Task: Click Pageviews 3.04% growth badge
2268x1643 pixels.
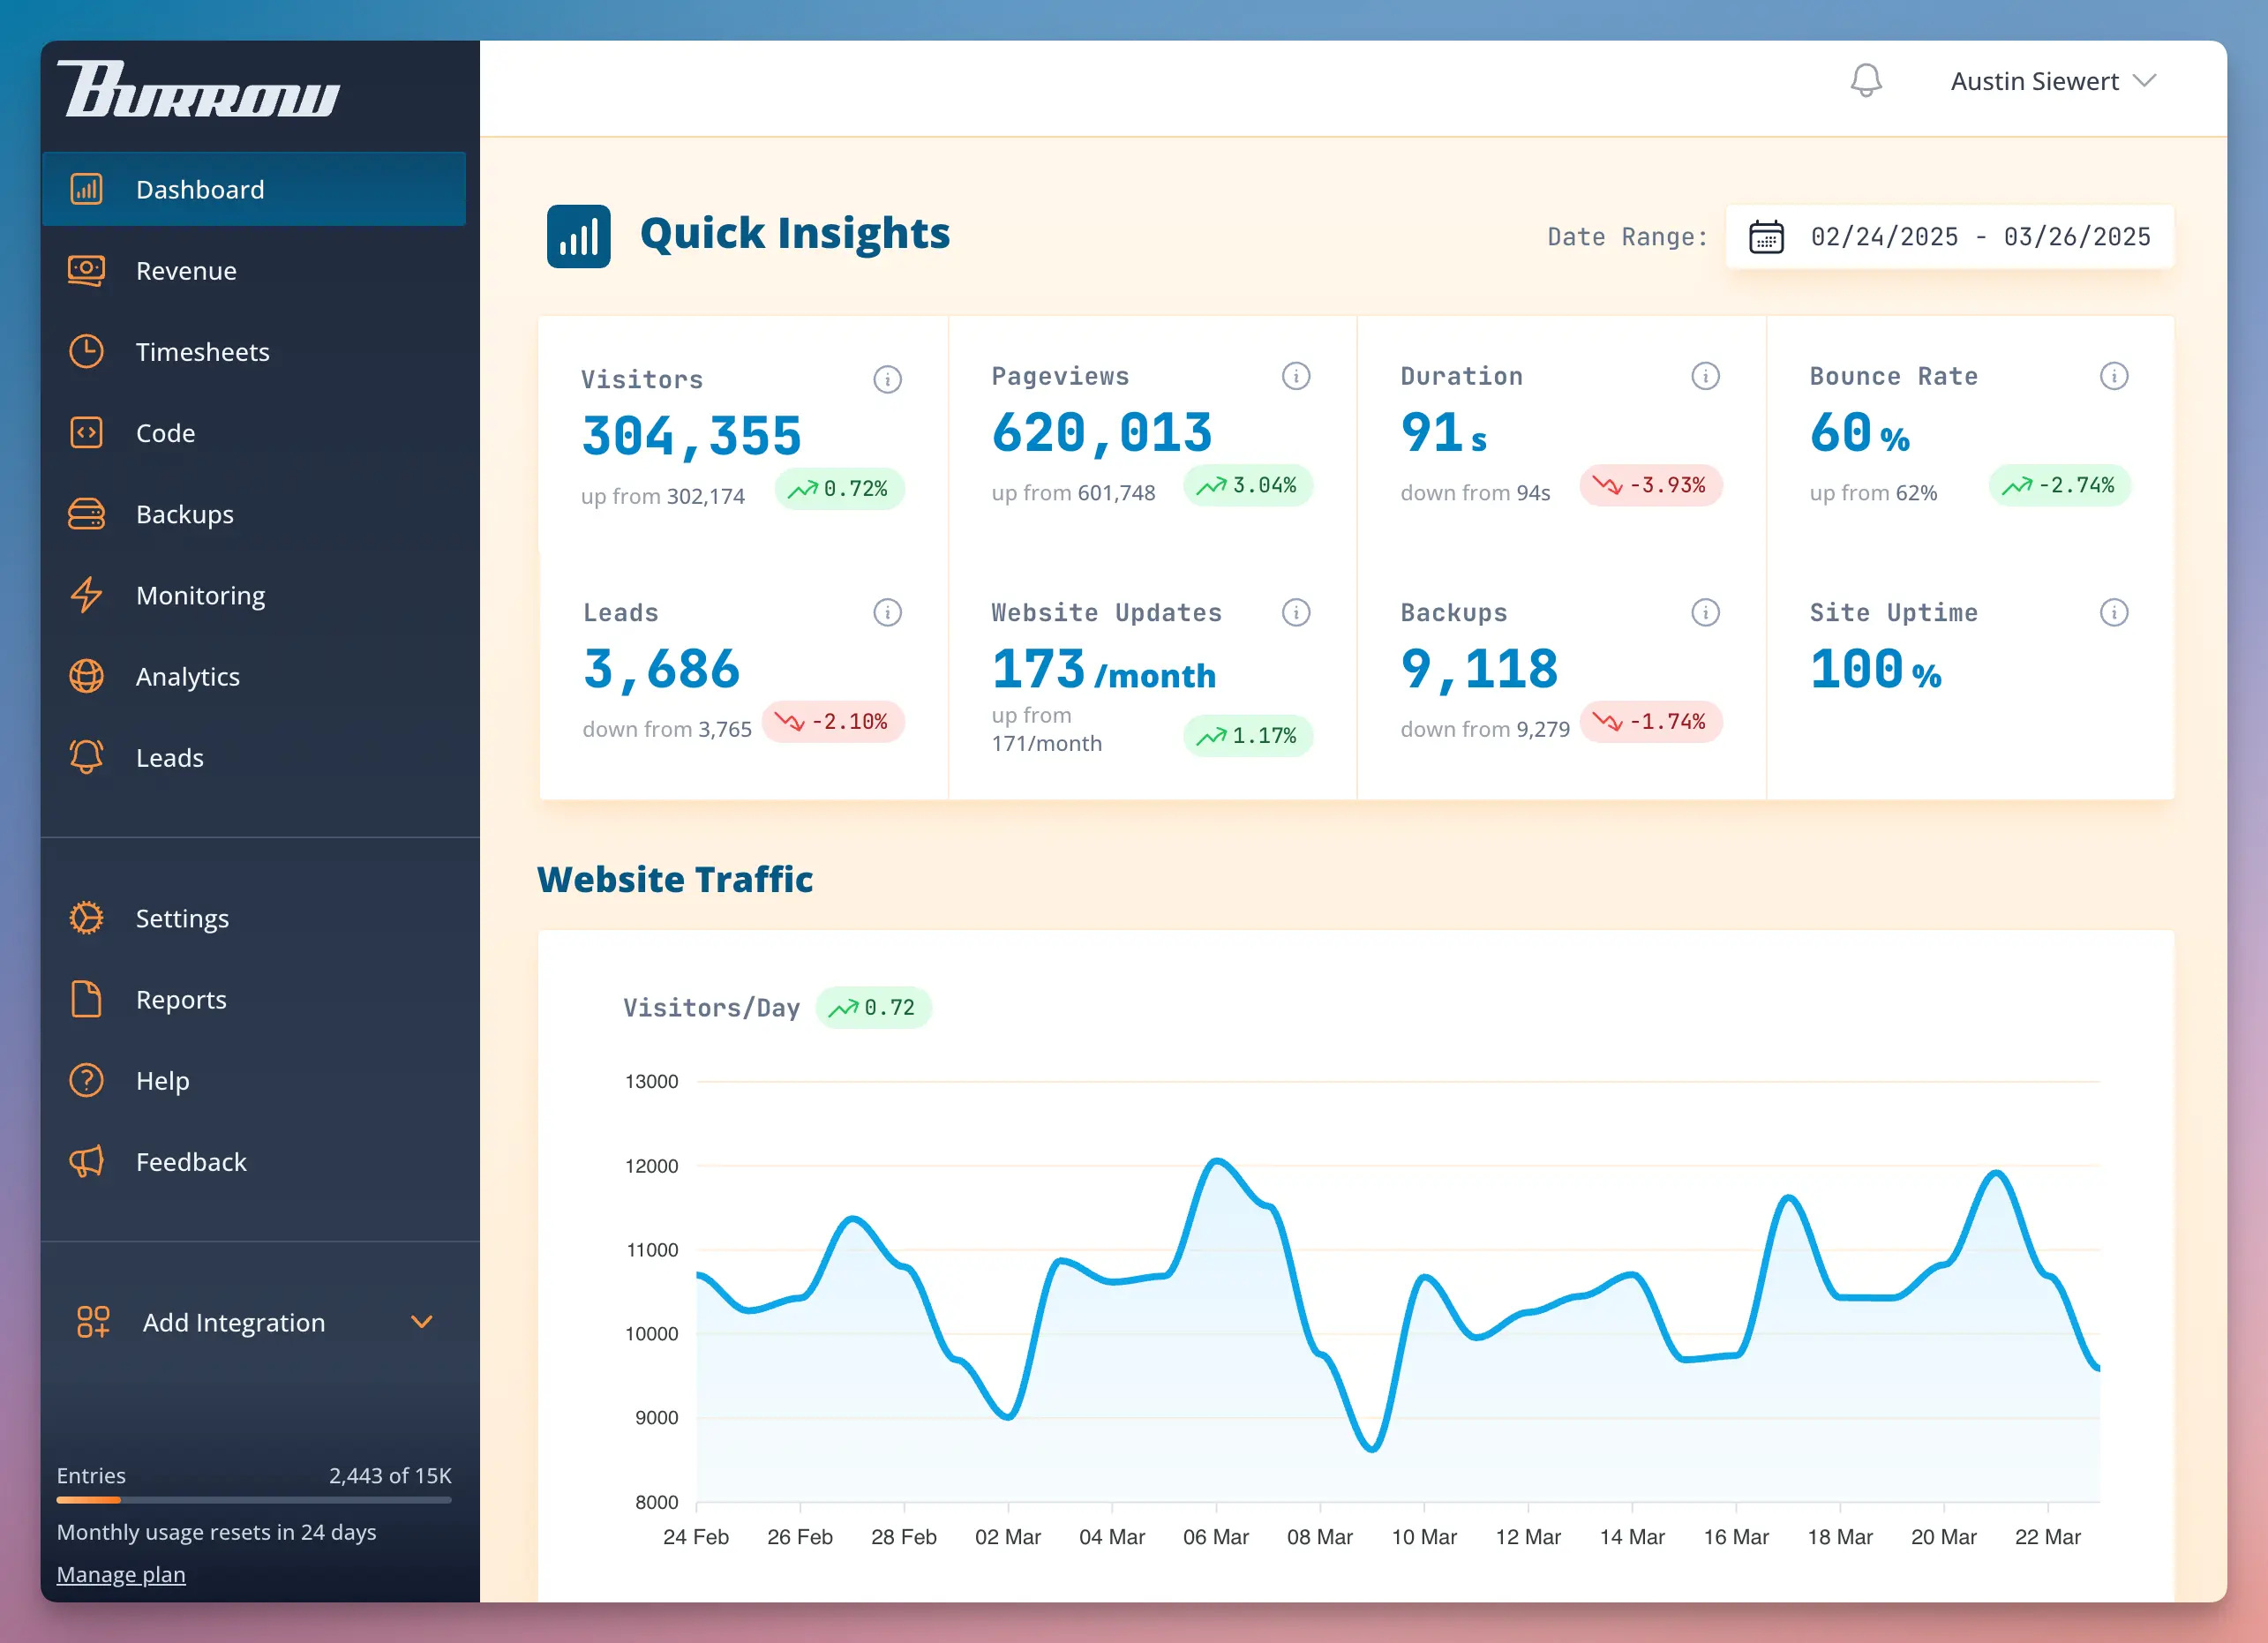Action: point(1248,486)
